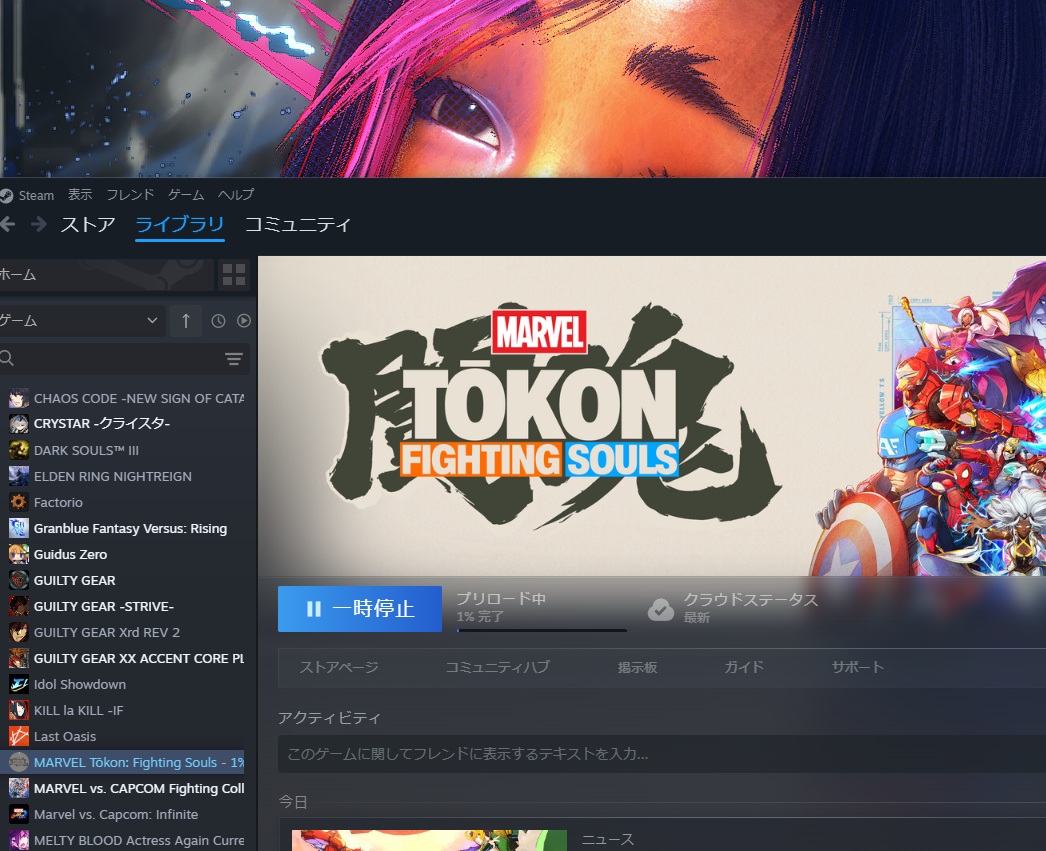Open advanced filter options icon

coord(233,359)
